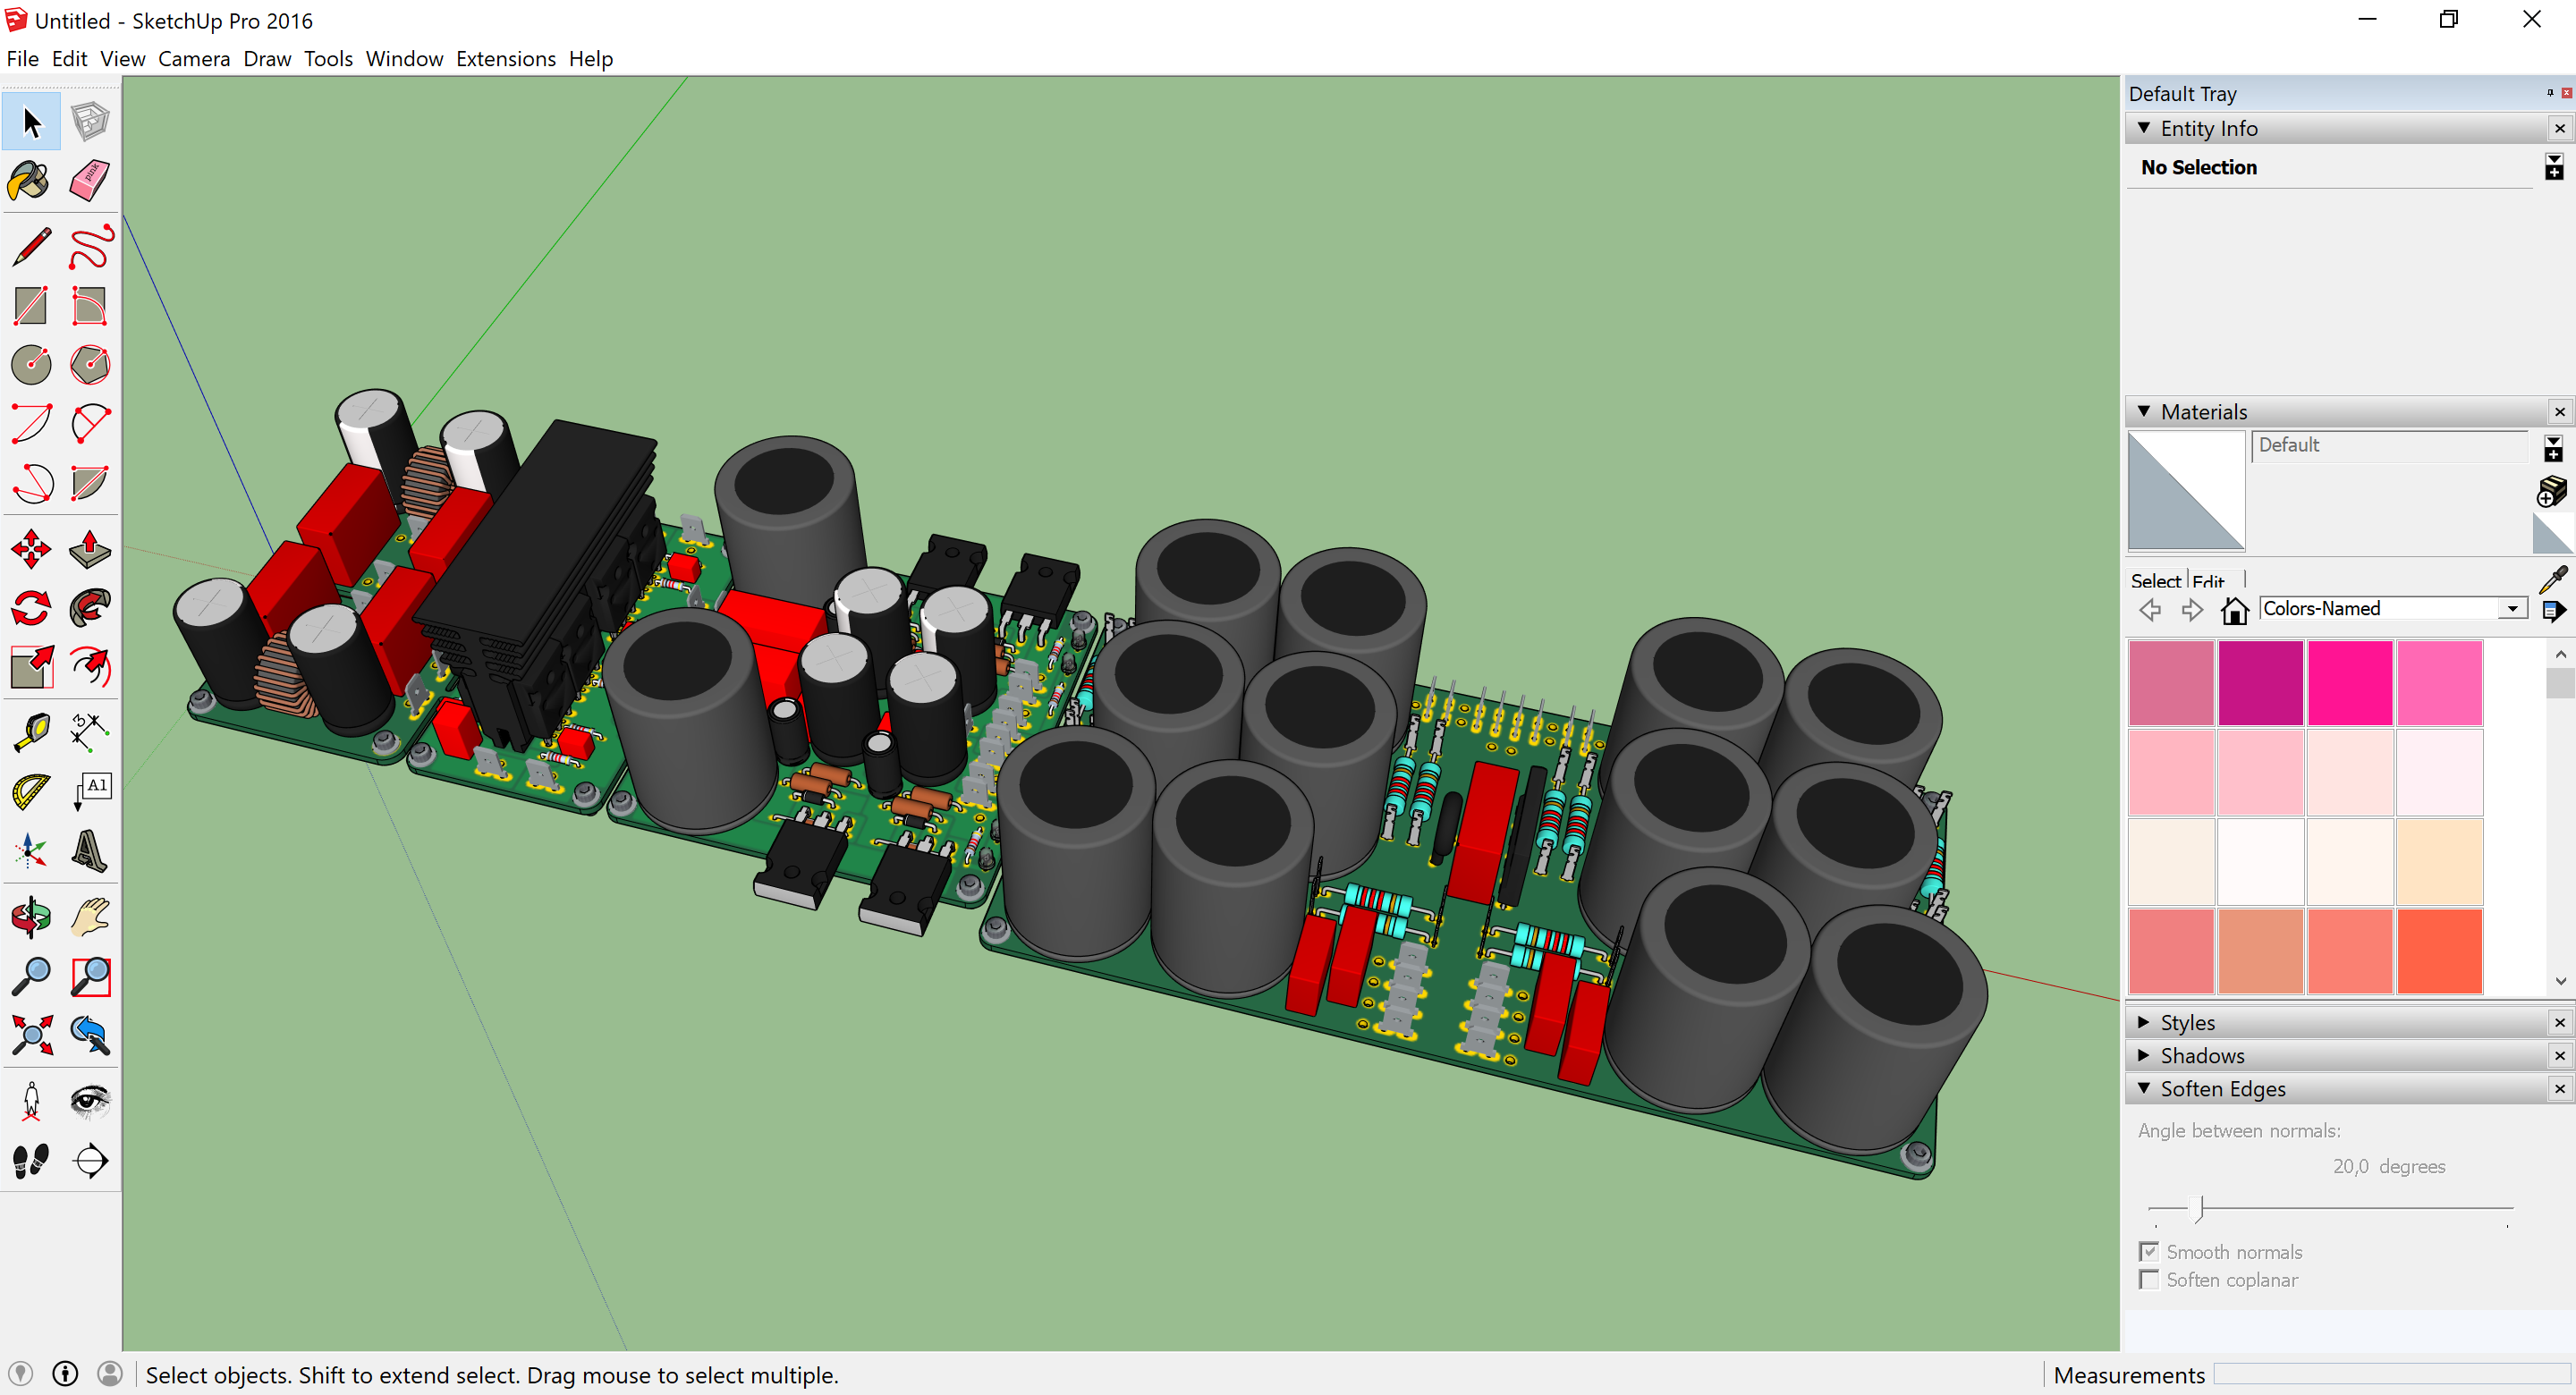
Task: Choose the Section Plane tool
Action: [x=90, y=1160]
